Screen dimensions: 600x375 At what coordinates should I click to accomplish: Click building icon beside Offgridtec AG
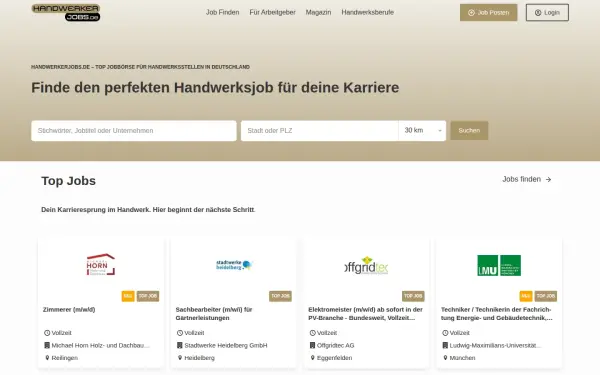point(313,346)
